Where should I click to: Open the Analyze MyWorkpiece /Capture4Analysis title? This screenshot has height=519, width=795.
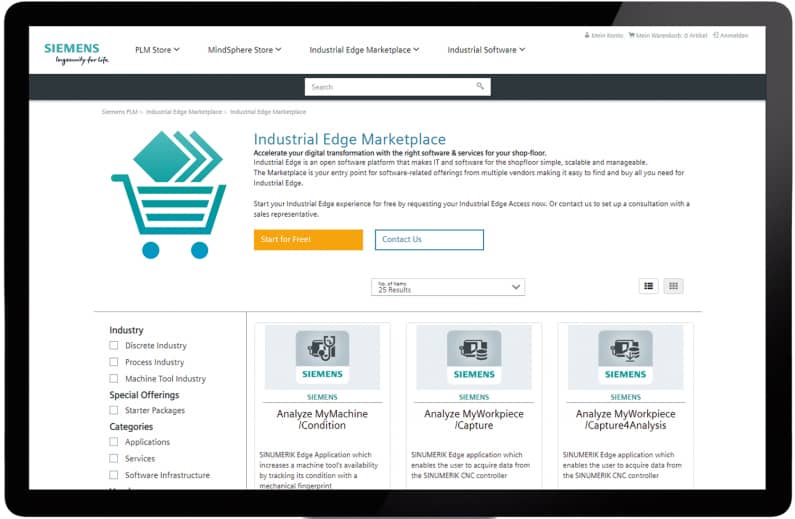pyautogui.click(x=625, y=420)
